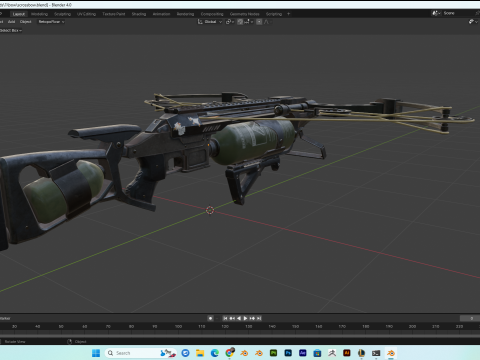Open the Object menu in viewport header
This screenshot has height=360, width=480.
click(25, 22)
